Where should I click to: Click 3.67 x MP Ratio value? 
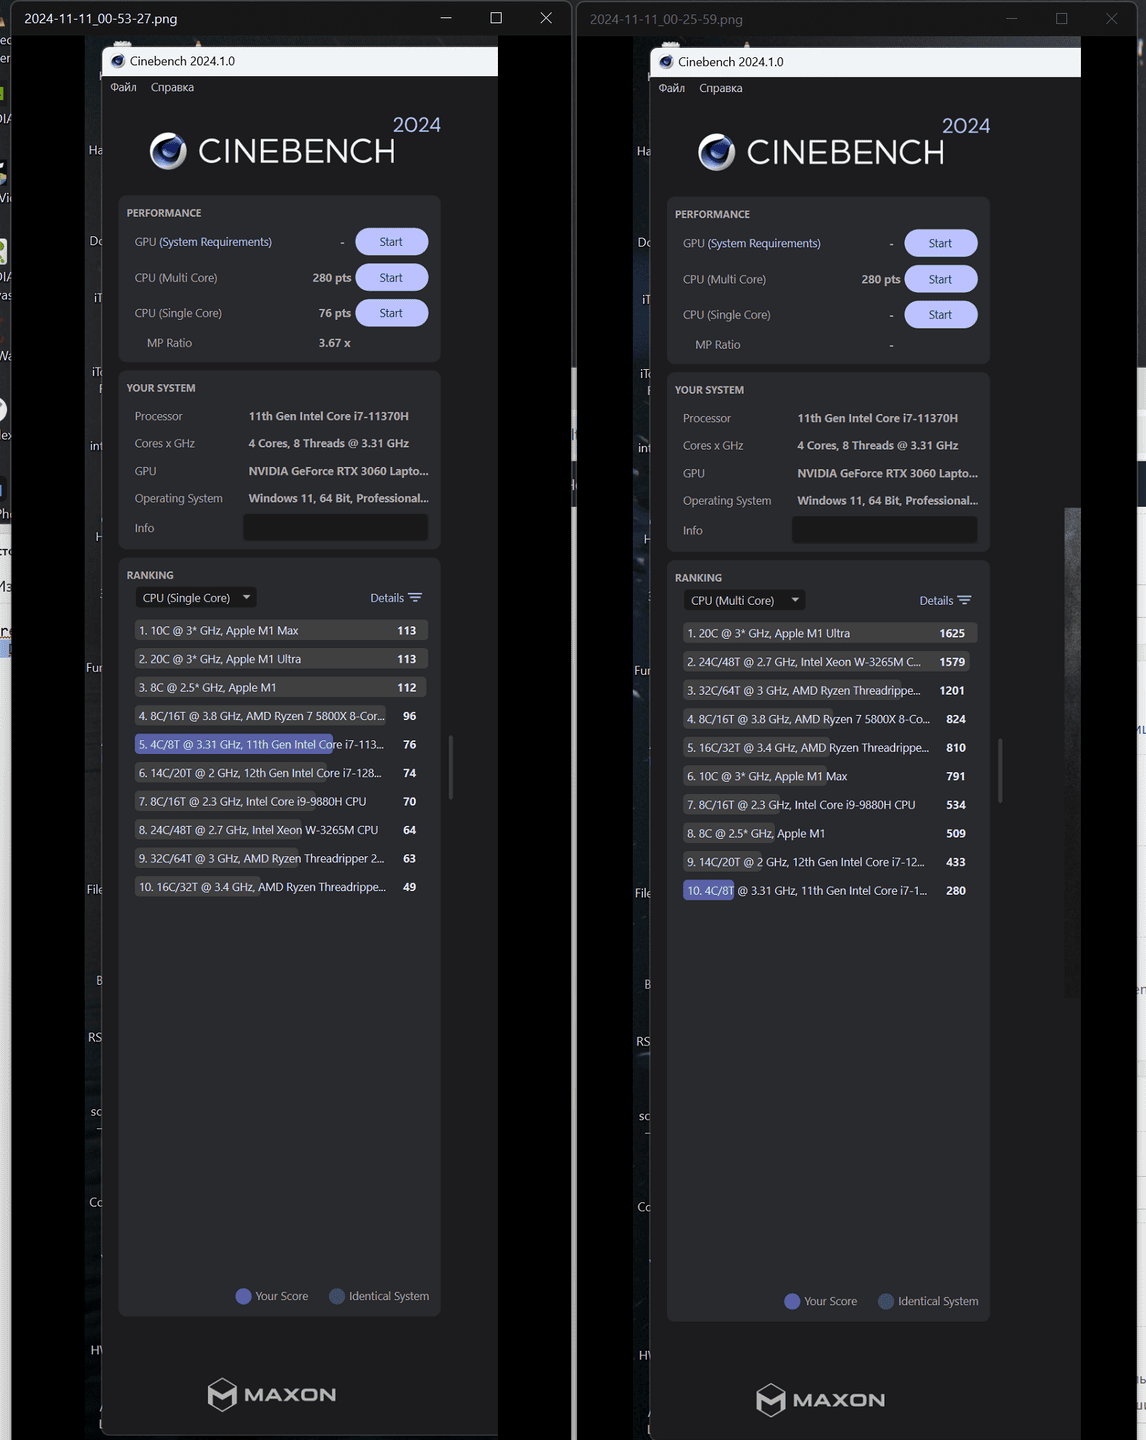[x=334, y=343]
